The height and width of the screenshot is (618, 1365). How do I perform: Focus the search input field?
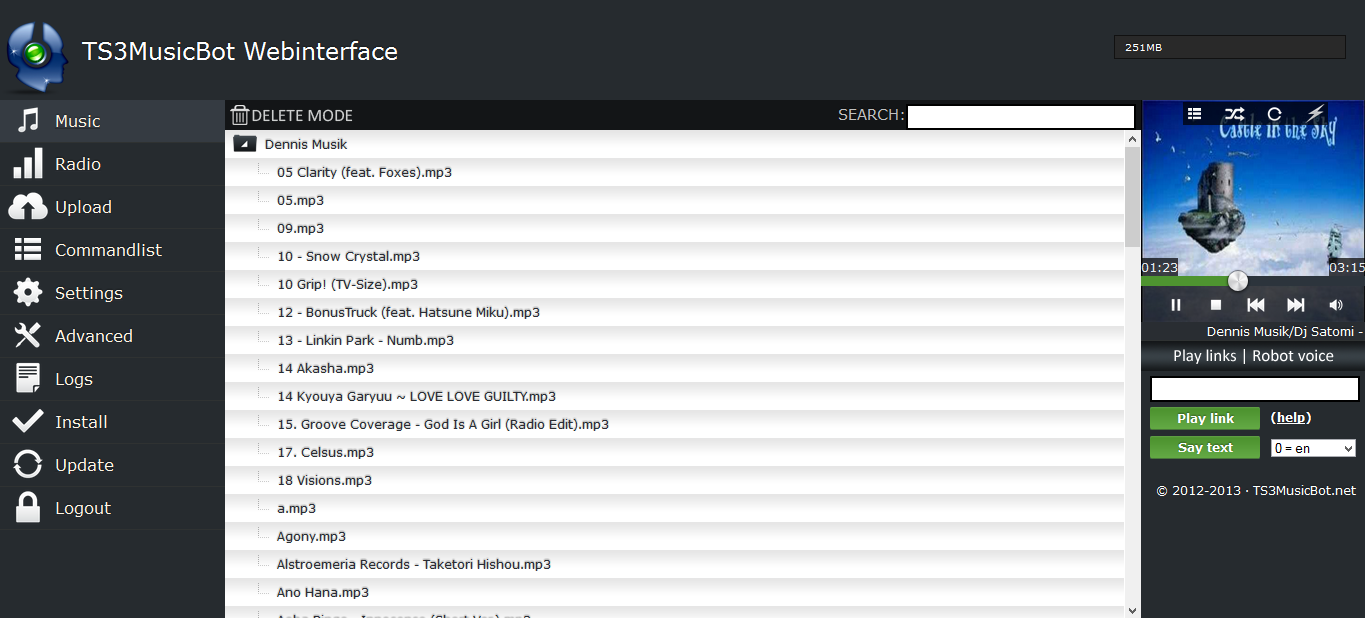1021,116
